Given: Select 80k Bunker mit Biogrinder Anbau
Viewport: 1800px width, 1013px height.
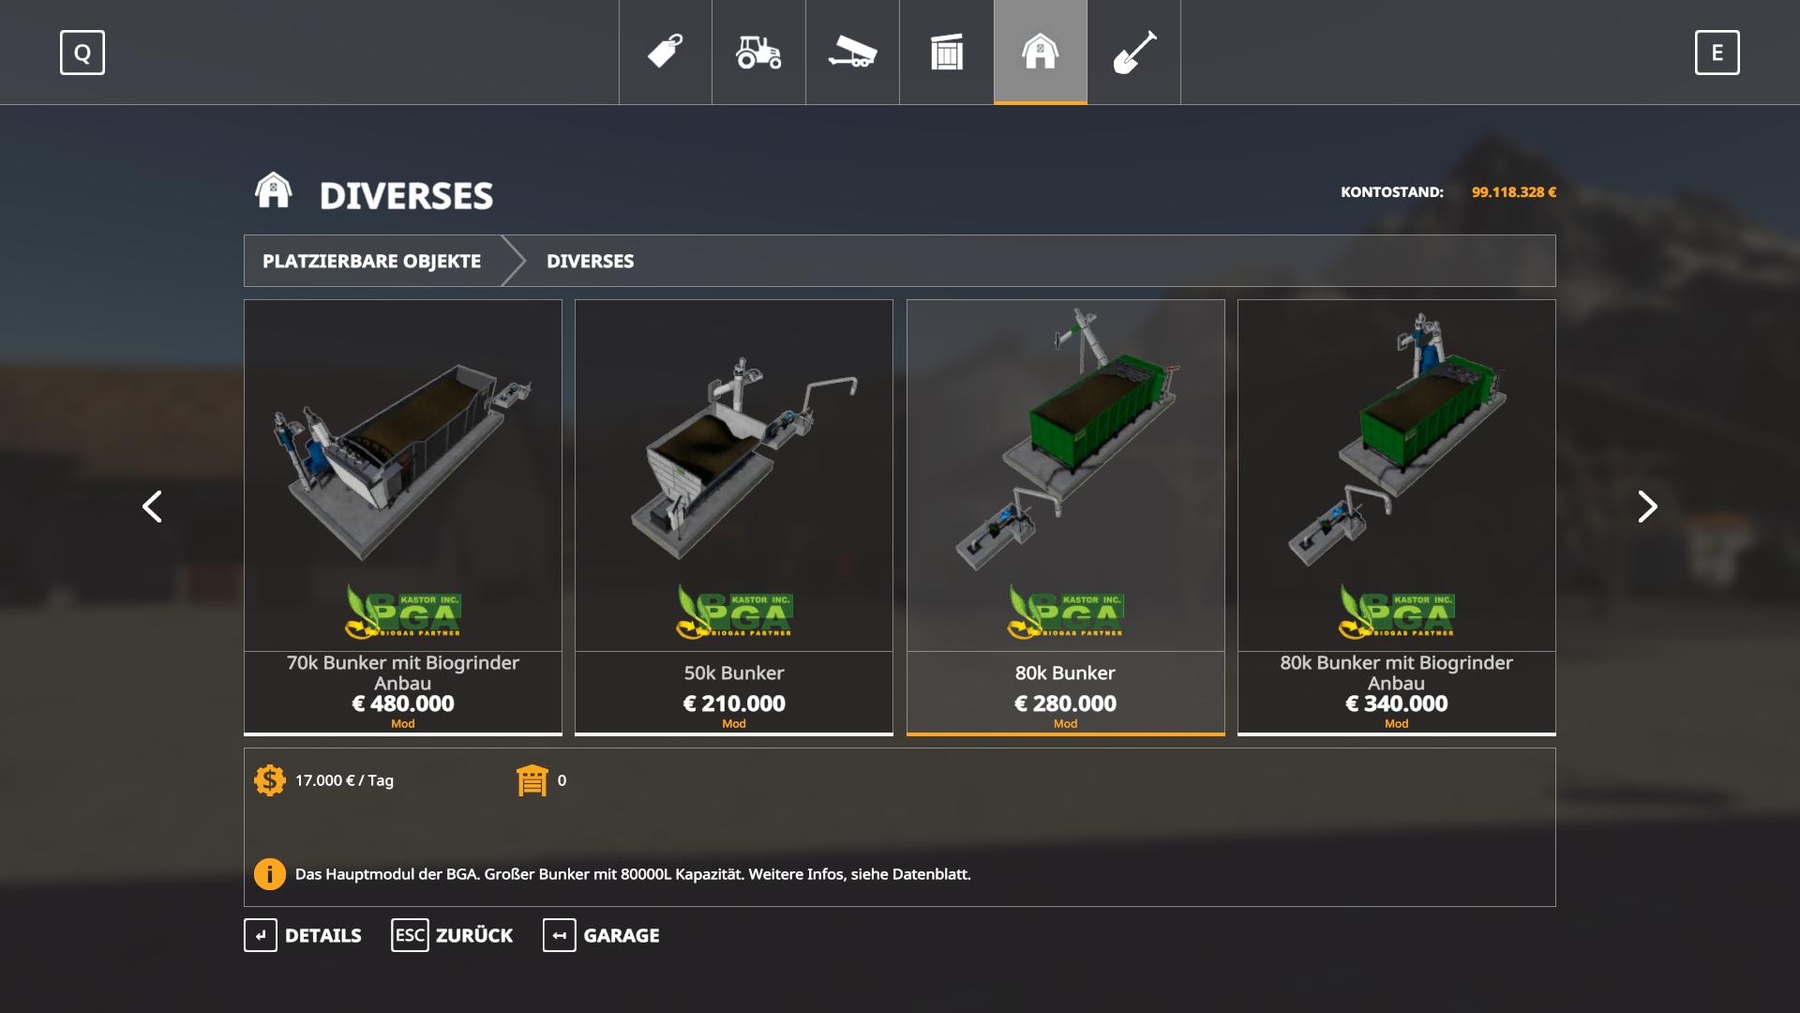Looking at the screenshot, I should pyautogui.click(x=1396, y=517).
